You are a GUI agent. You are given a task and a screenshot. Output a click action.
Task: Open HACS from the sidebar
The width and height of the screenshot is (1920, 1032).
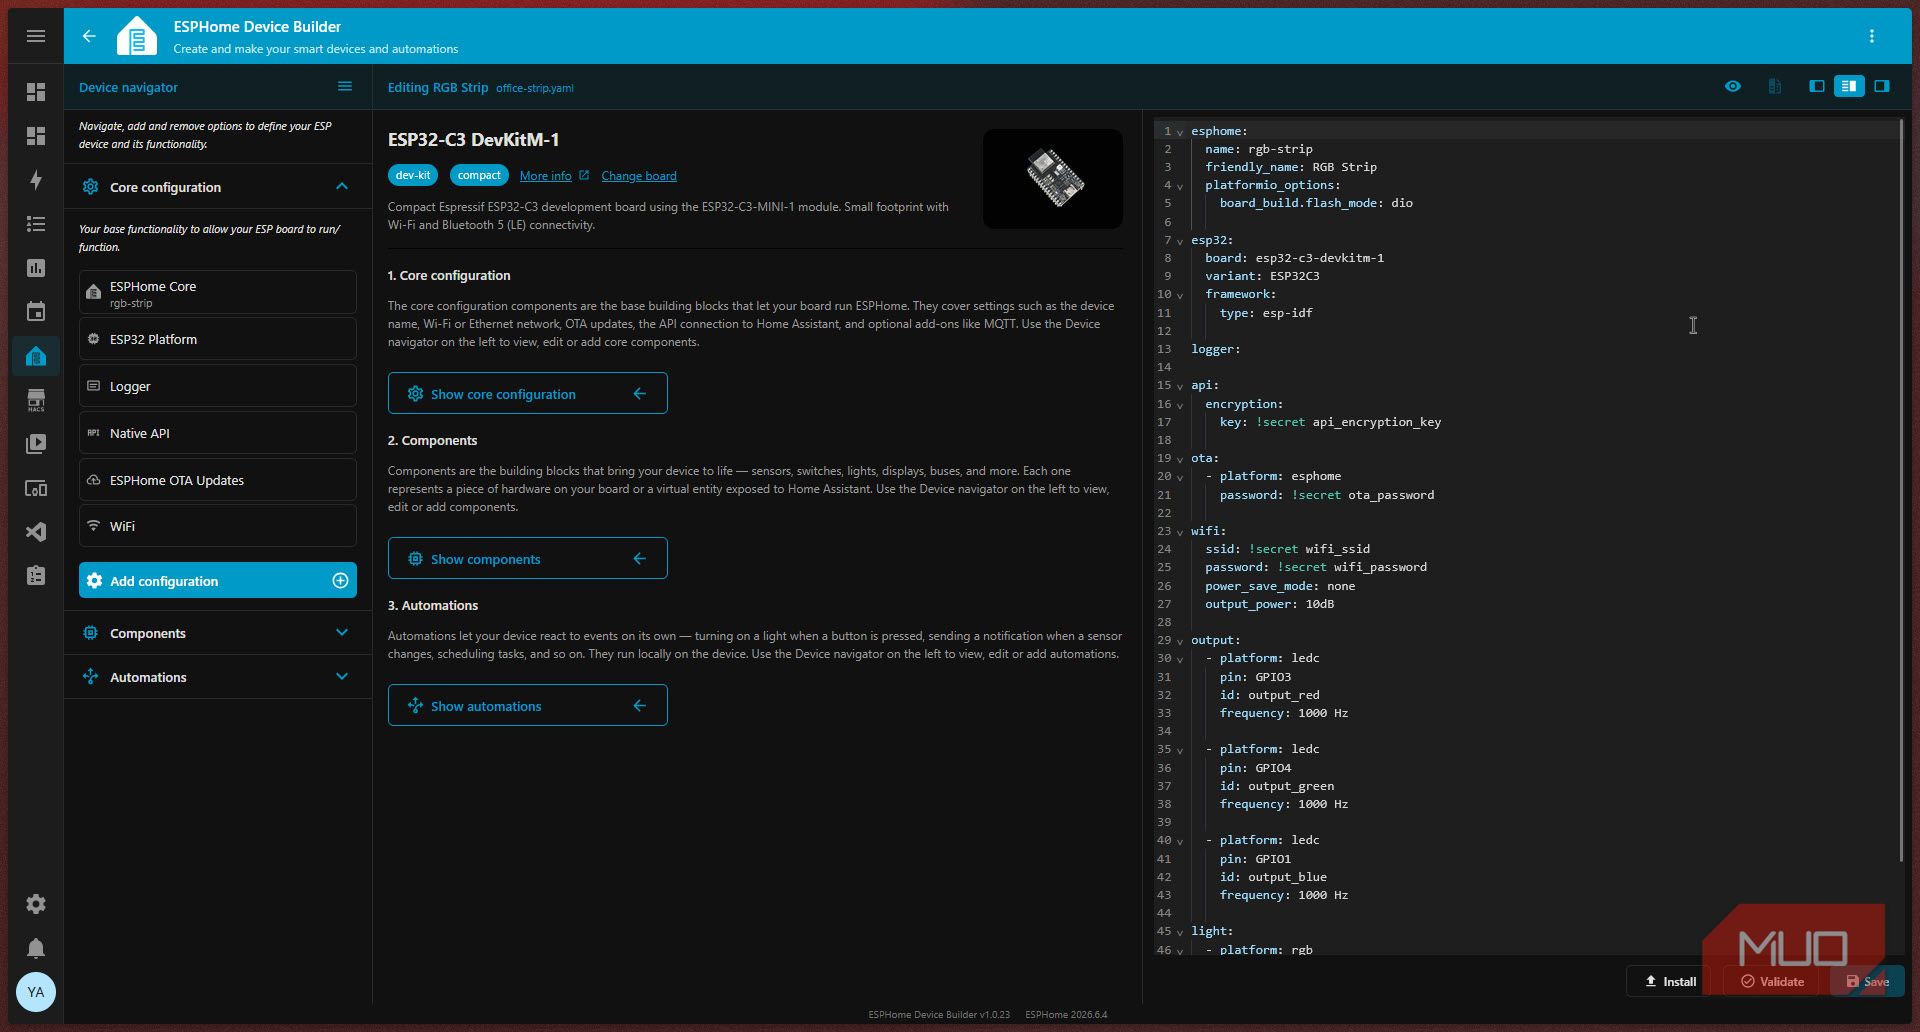pyautogui.click(x=36, y=400)
